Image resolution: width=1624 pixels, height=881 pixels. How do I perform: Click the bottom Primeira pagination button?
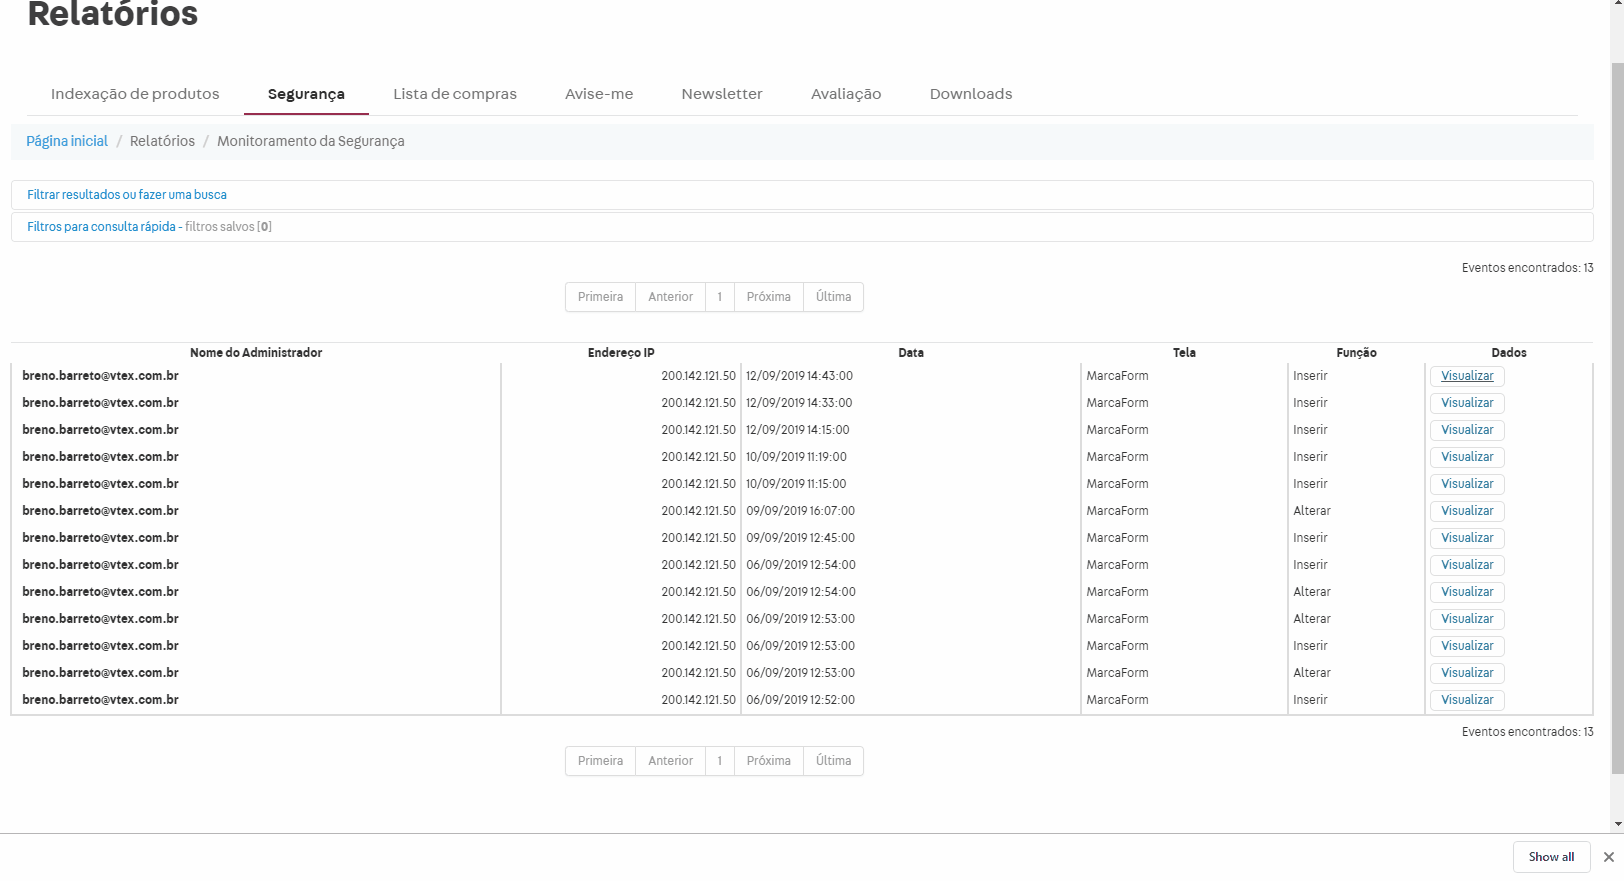coord(600,761)
